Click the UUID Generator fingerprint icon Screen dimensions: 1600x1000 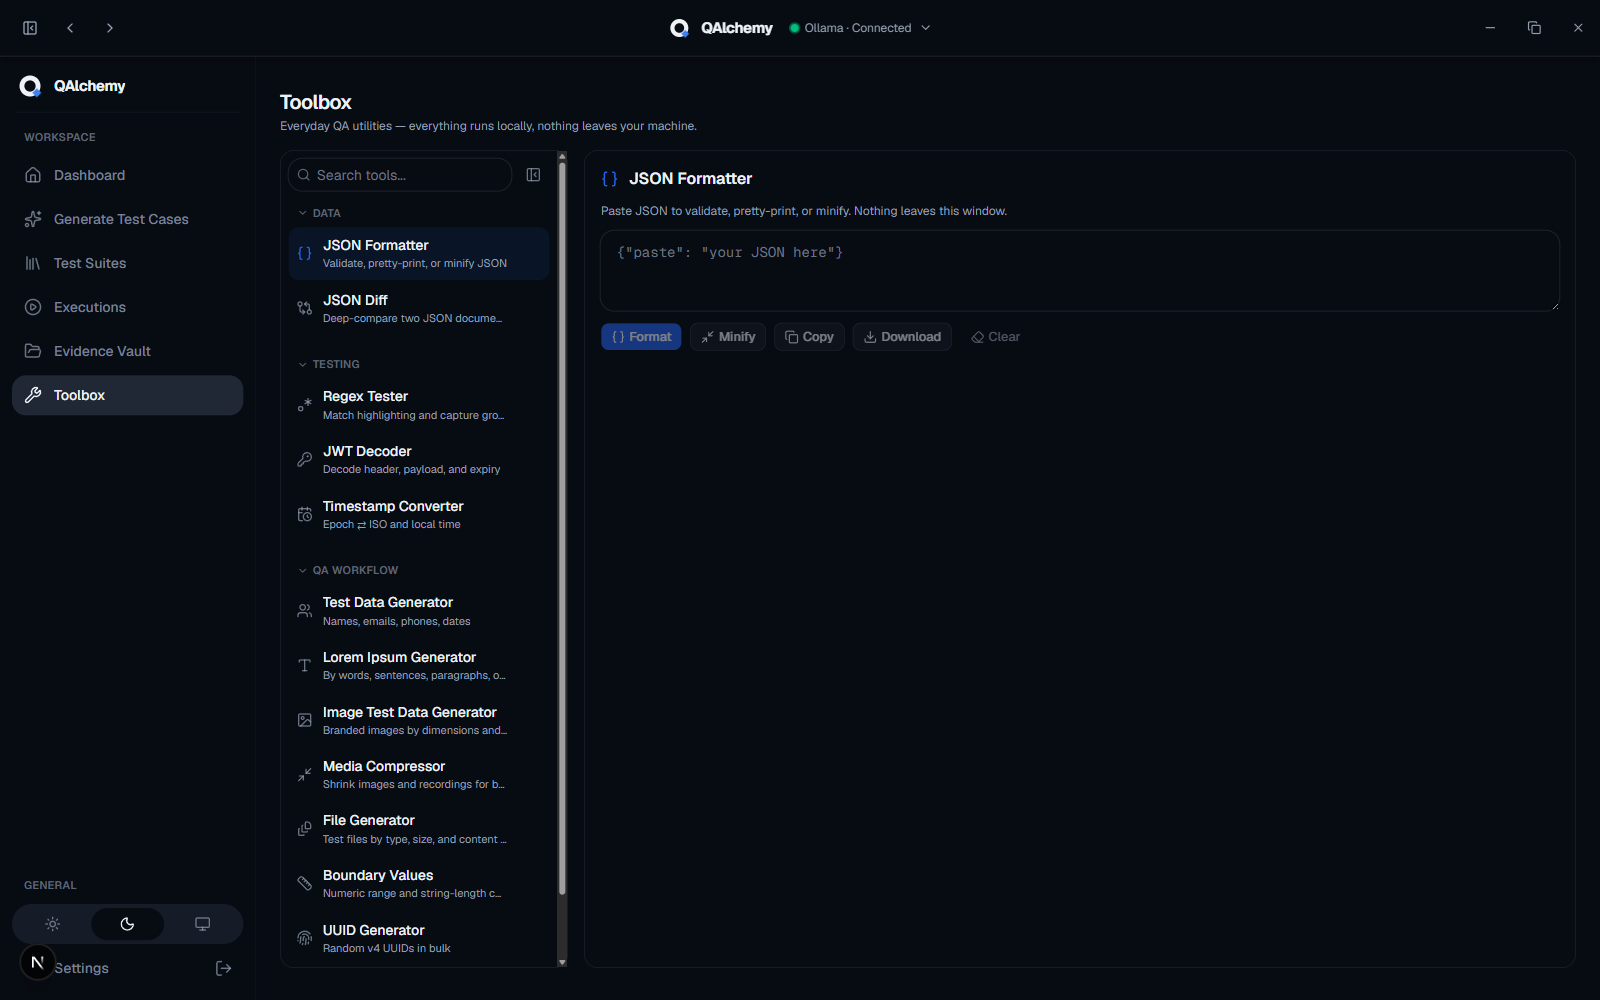click(305, 938)
